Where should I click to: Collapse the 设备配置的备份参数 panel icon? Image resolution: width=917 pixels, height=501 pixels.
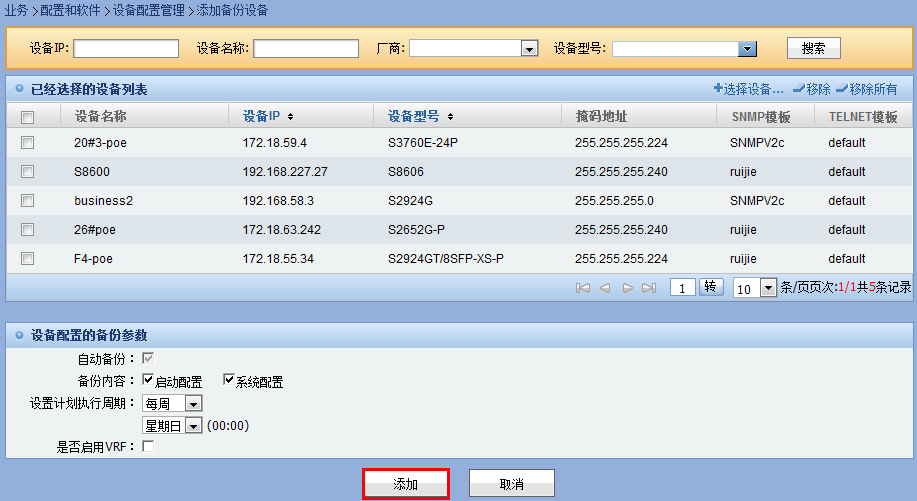point(19,335)
